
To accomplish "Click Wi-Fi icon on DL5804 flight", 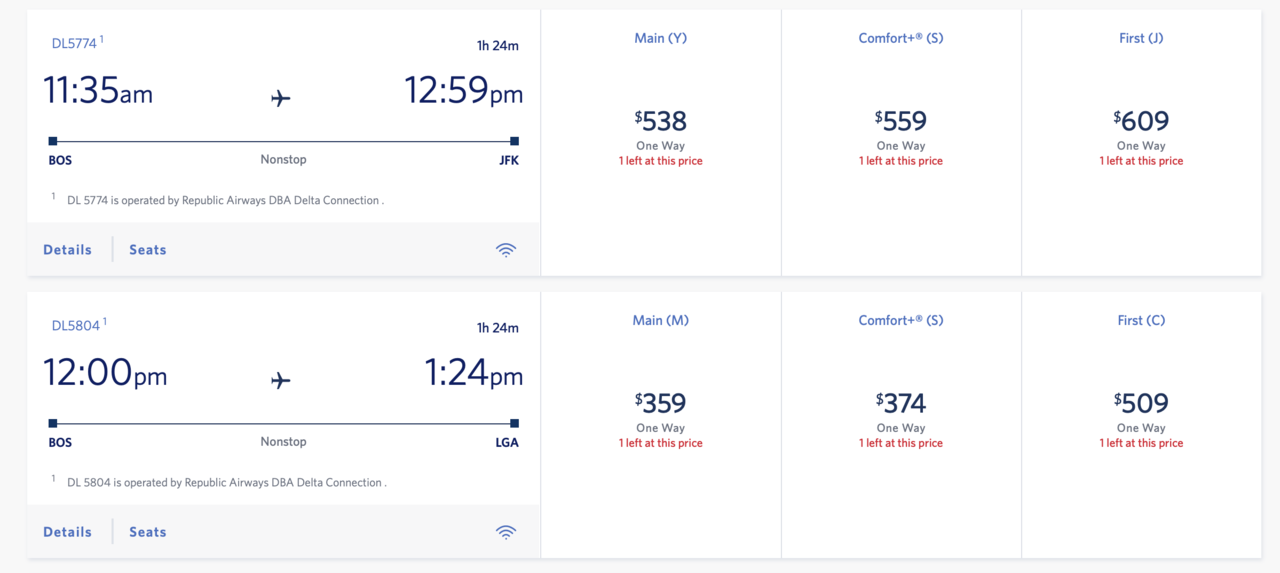I will [x=506, y=532].
